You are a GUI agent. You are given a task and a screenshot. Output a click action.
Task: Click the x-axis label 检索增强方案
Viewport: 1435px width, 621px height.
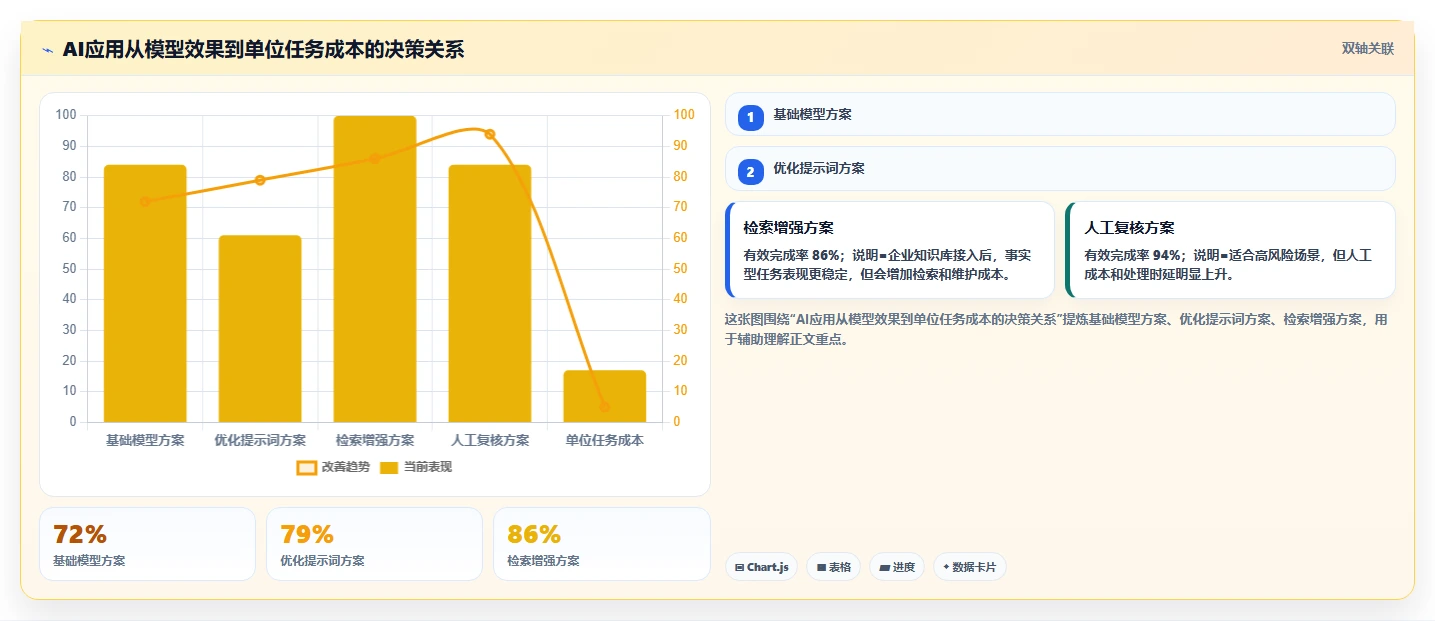pyautogui.click(x=375, y=440)
